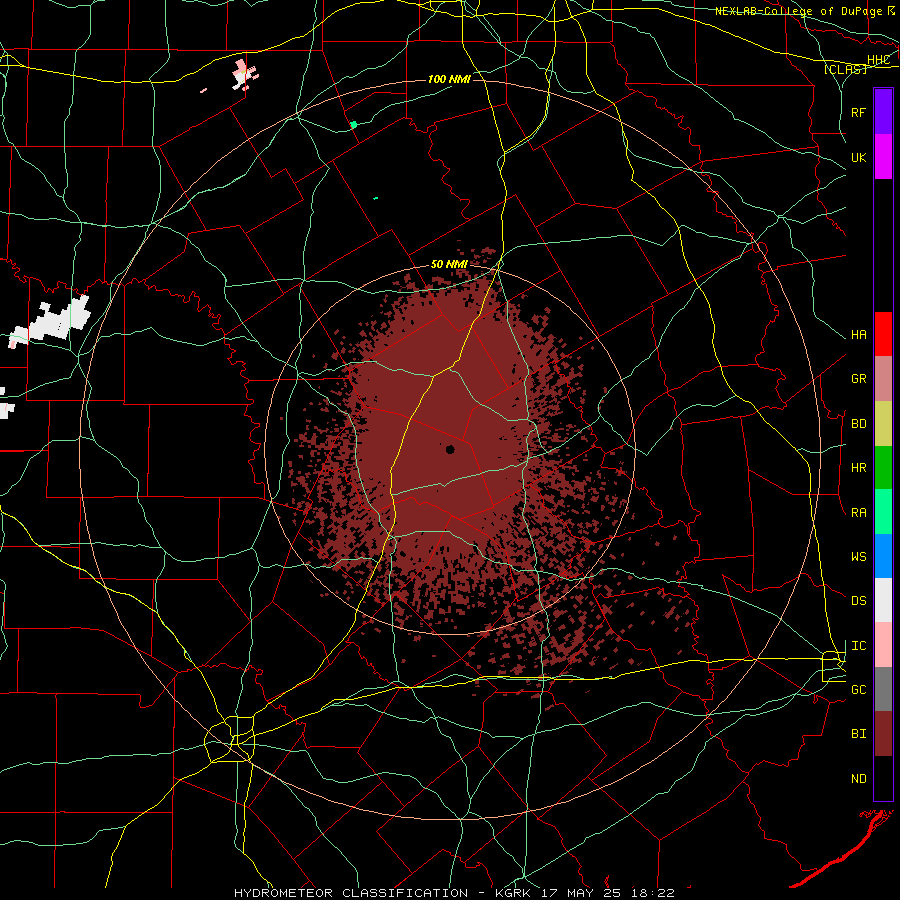Pick the dark green HR legend color

(883, 468)
